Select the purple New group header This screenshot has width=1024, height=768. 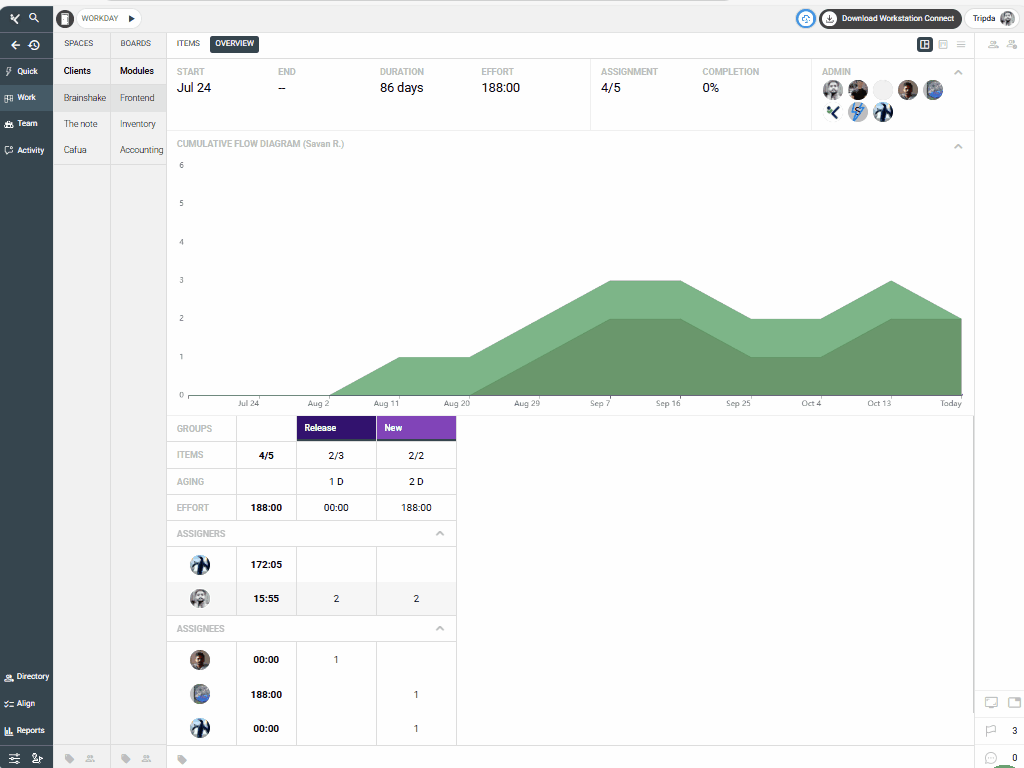pos(416,428)
